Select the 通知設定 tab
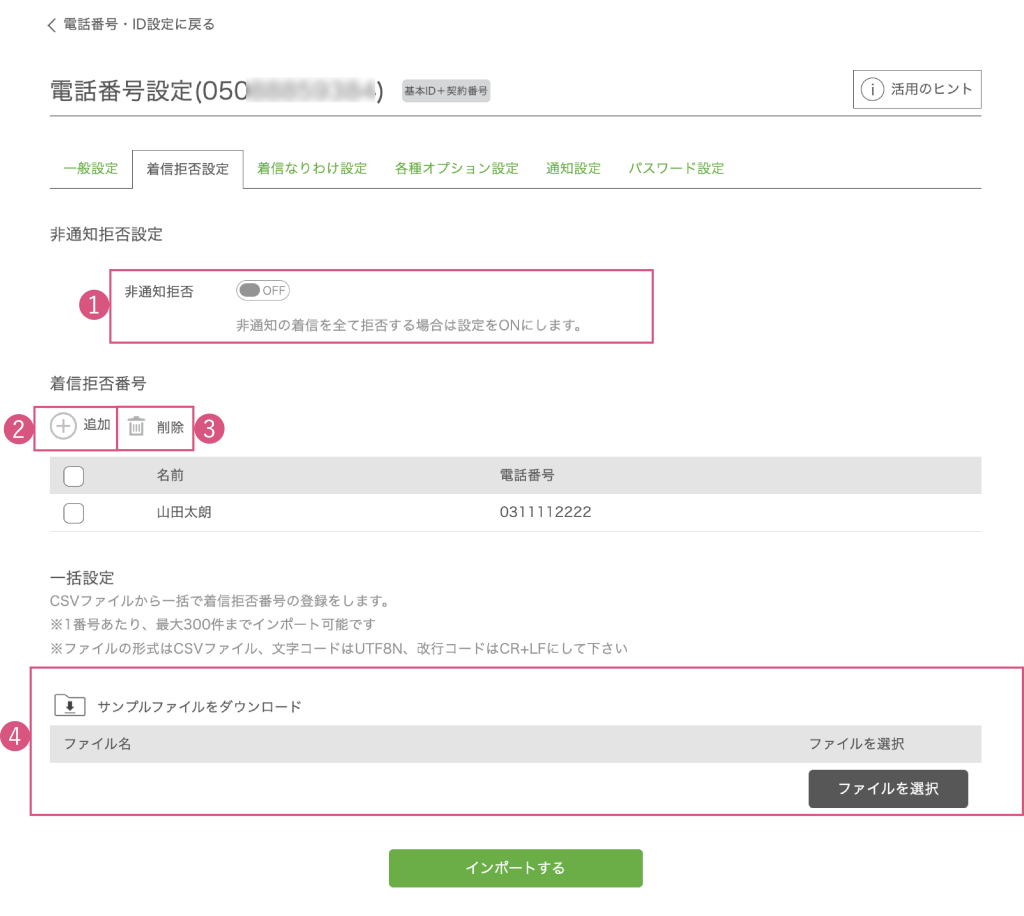 (573, 168)
